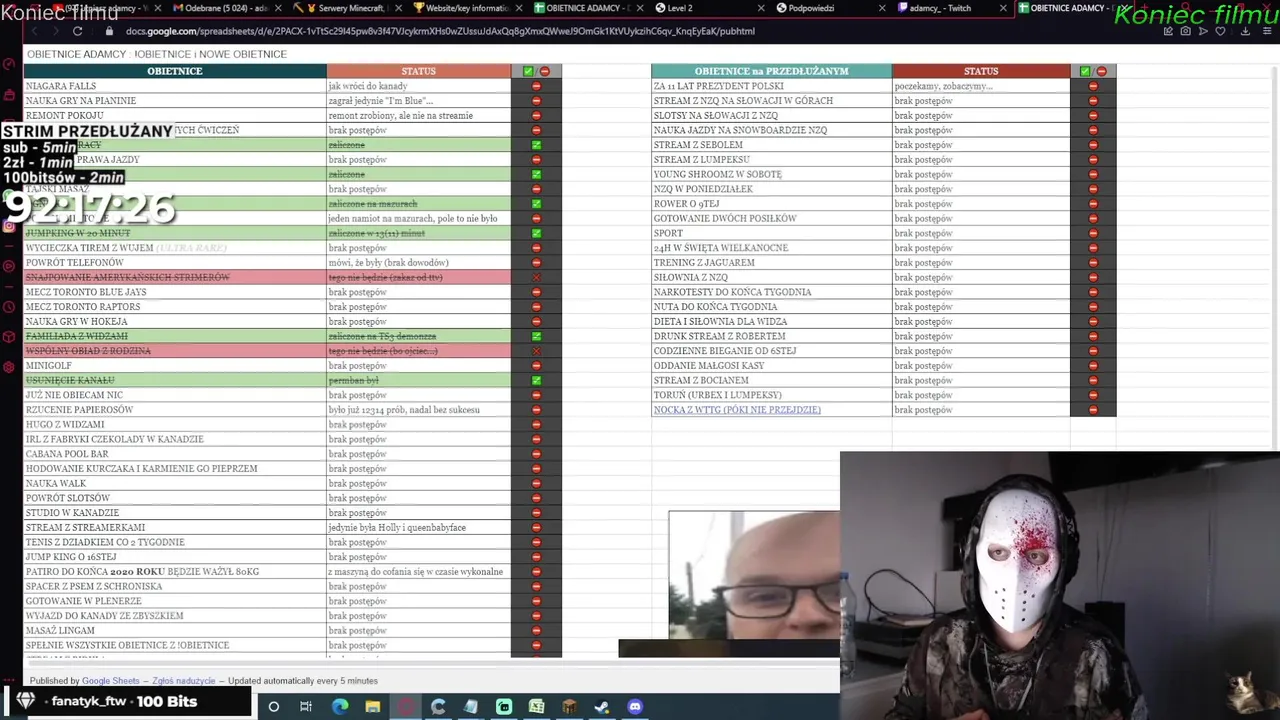Image resolution: width=1280 pixels, height=720 pixels.
Task: Click the padlock site-info icon in address bar
Action: (x=110, y=31)
